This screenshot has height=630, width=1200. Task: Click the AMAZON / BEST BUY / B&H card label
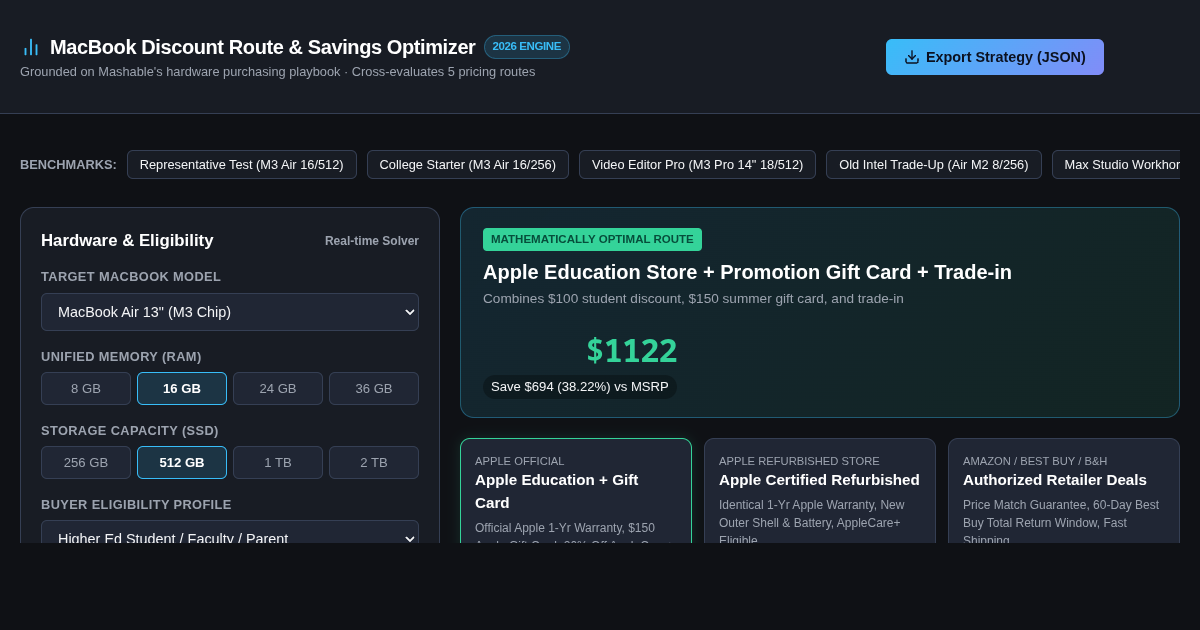pos(1035,461)
